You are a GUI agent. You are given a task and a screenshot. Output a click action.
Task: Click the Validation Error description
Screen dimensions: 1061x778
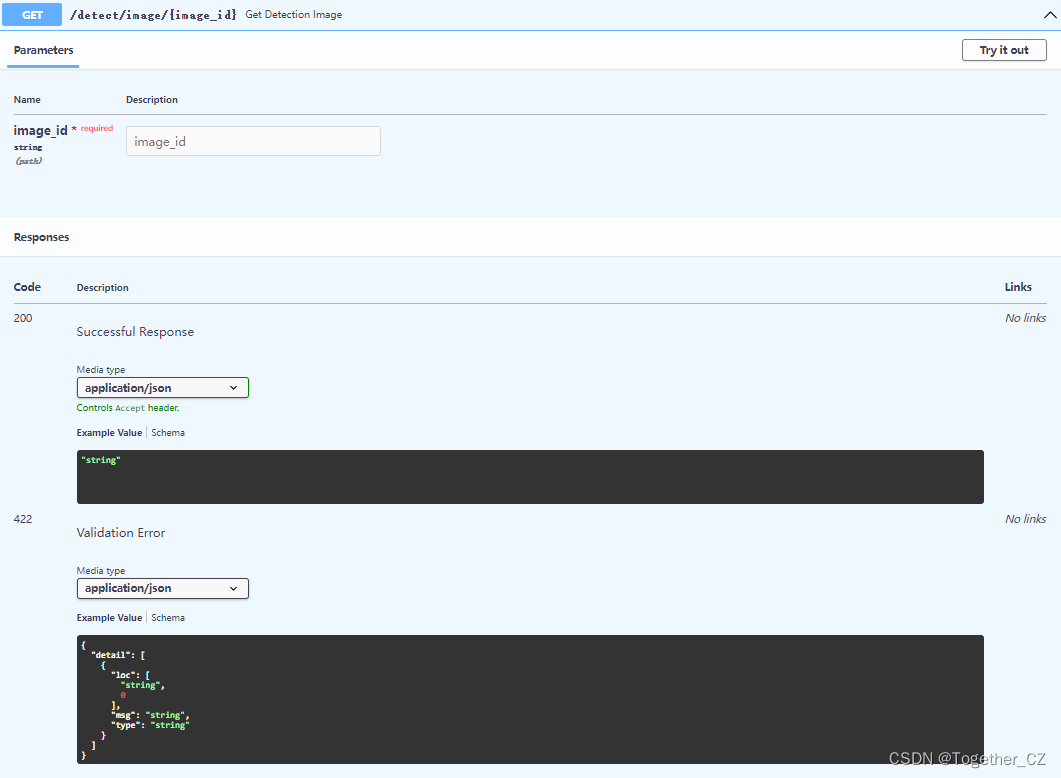(x=120, y=532)
